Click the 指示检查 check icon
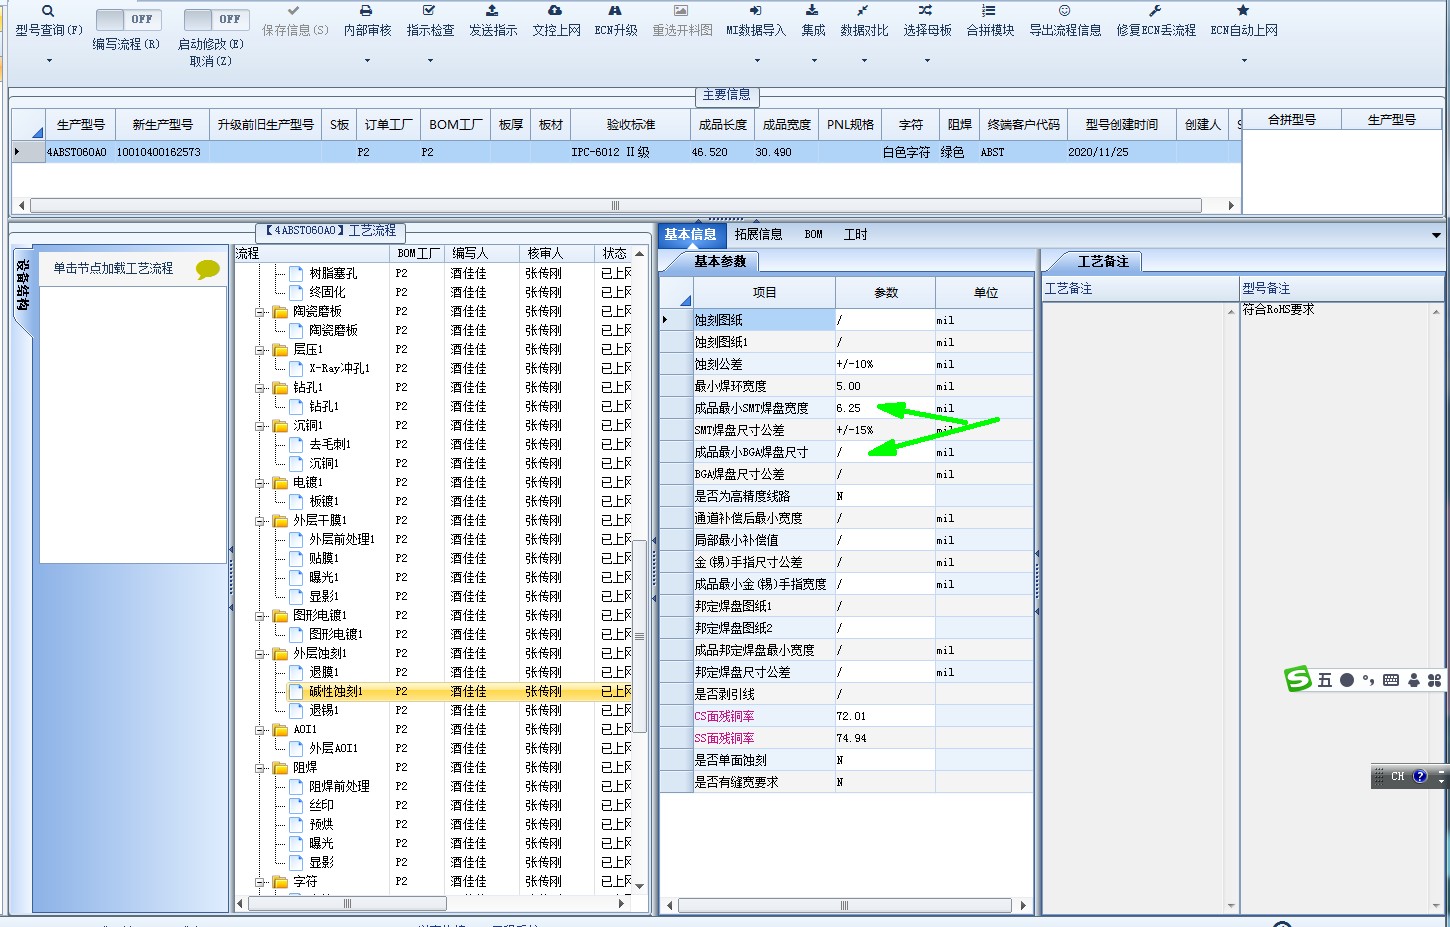 [x=430, y=11]
